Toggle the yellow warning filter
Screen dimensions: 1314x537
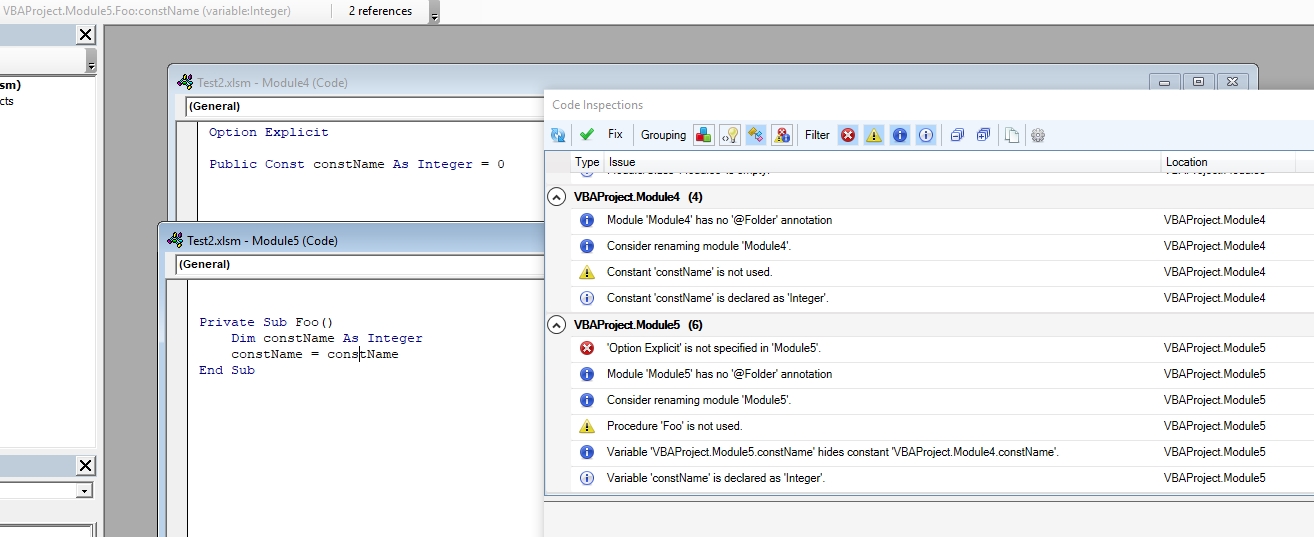pyautogui.click(x=874, y=135)
